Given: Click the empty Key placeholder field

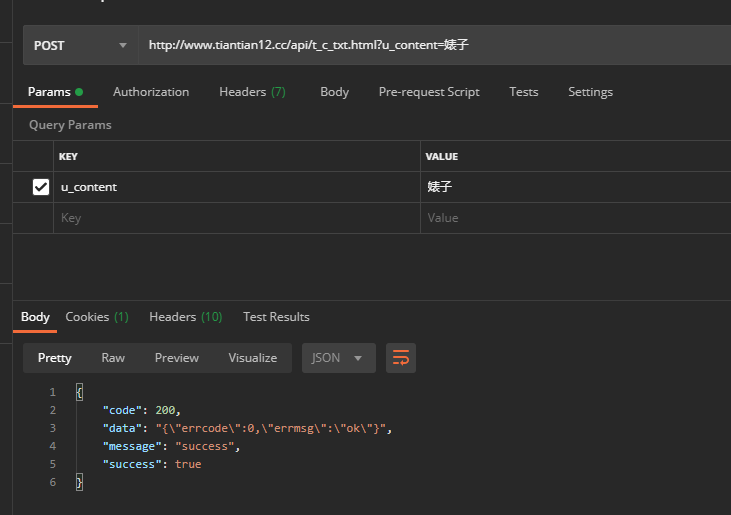Looking at the screenshot, I should point(236,218).
